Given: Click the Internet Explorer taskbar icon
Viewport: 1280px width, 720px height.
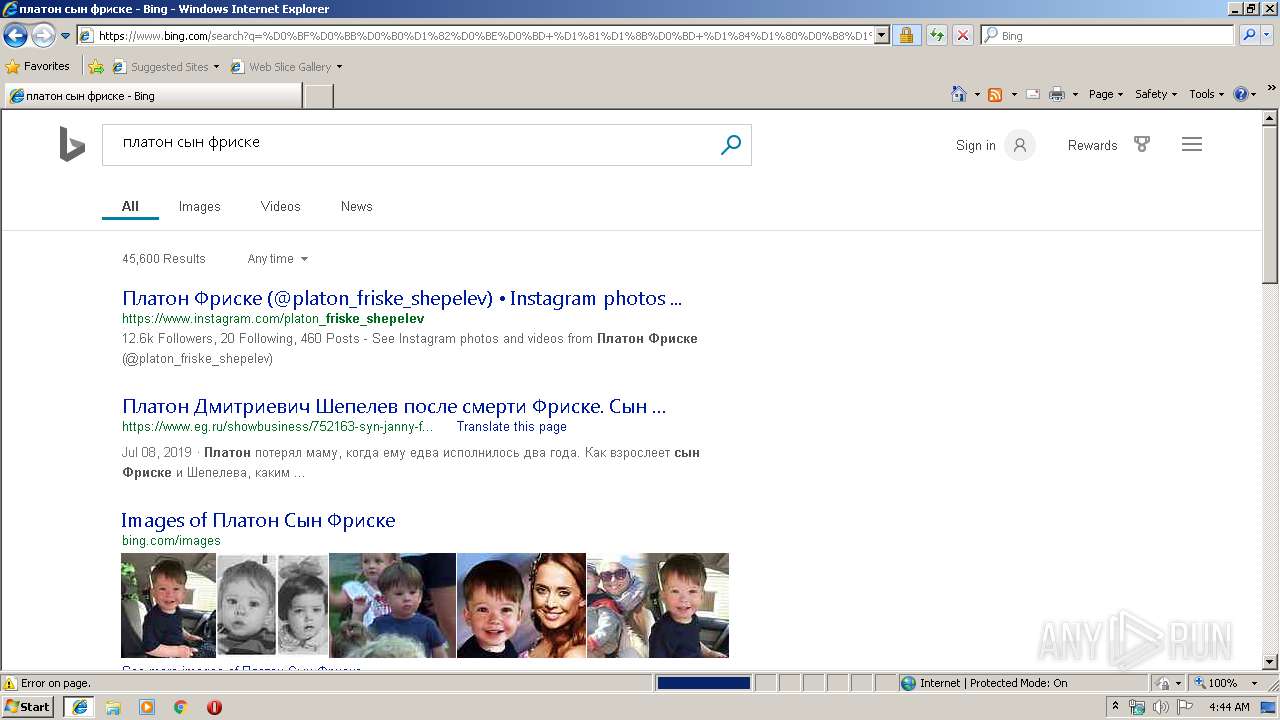Looking at the screenshot, I should click(80, 707).
